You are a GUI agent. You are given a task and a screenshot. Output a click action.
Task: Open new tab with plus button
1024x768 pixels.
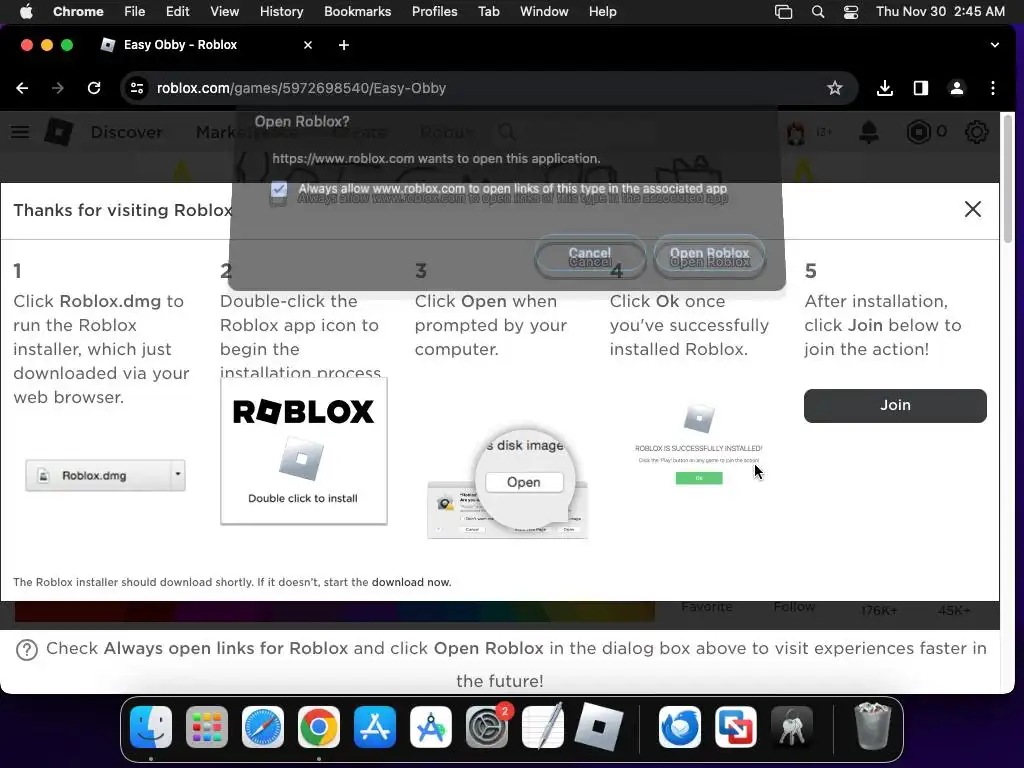344,45
